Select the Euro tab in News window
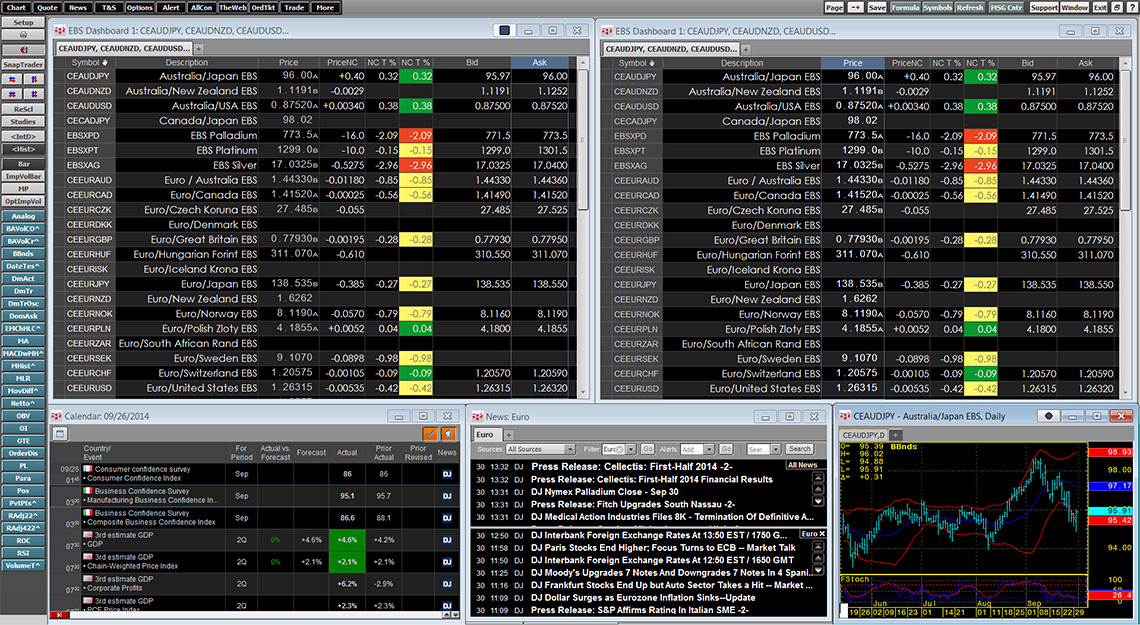Viewport: 1140px width, 625px height. (x=485, y=435)
